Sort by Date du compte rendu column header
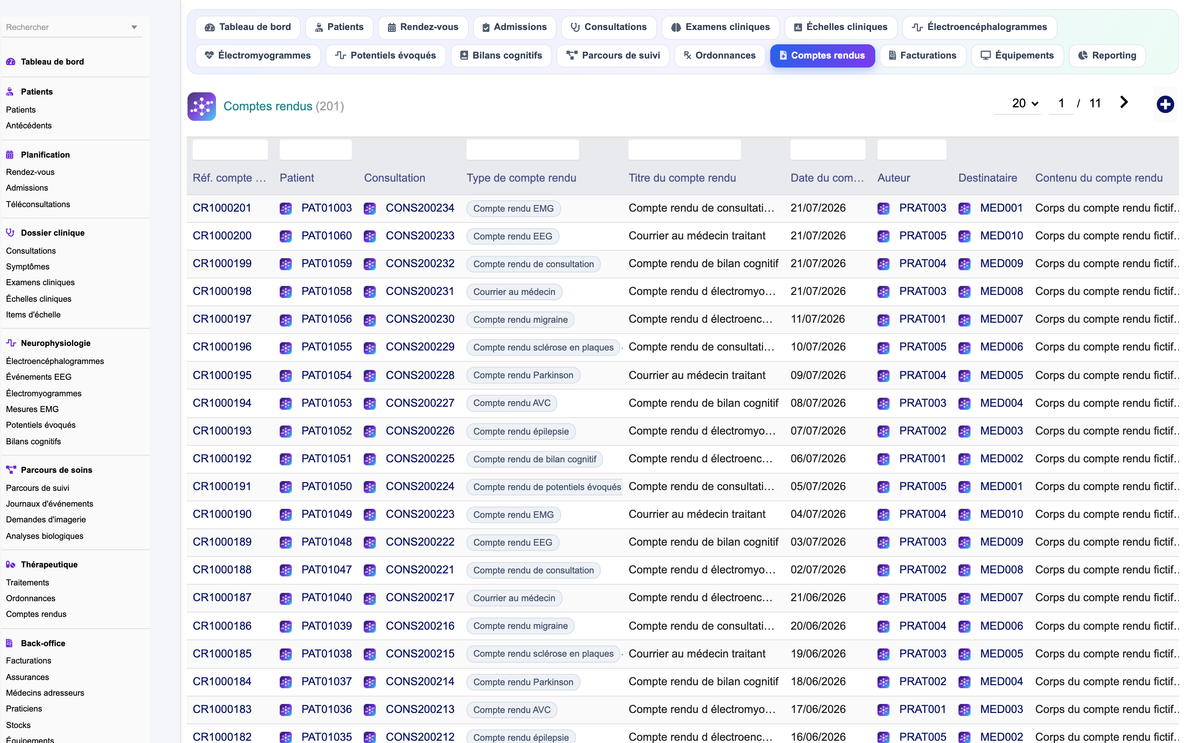This screenshot has height=743, width=1200. pos(827,178)
